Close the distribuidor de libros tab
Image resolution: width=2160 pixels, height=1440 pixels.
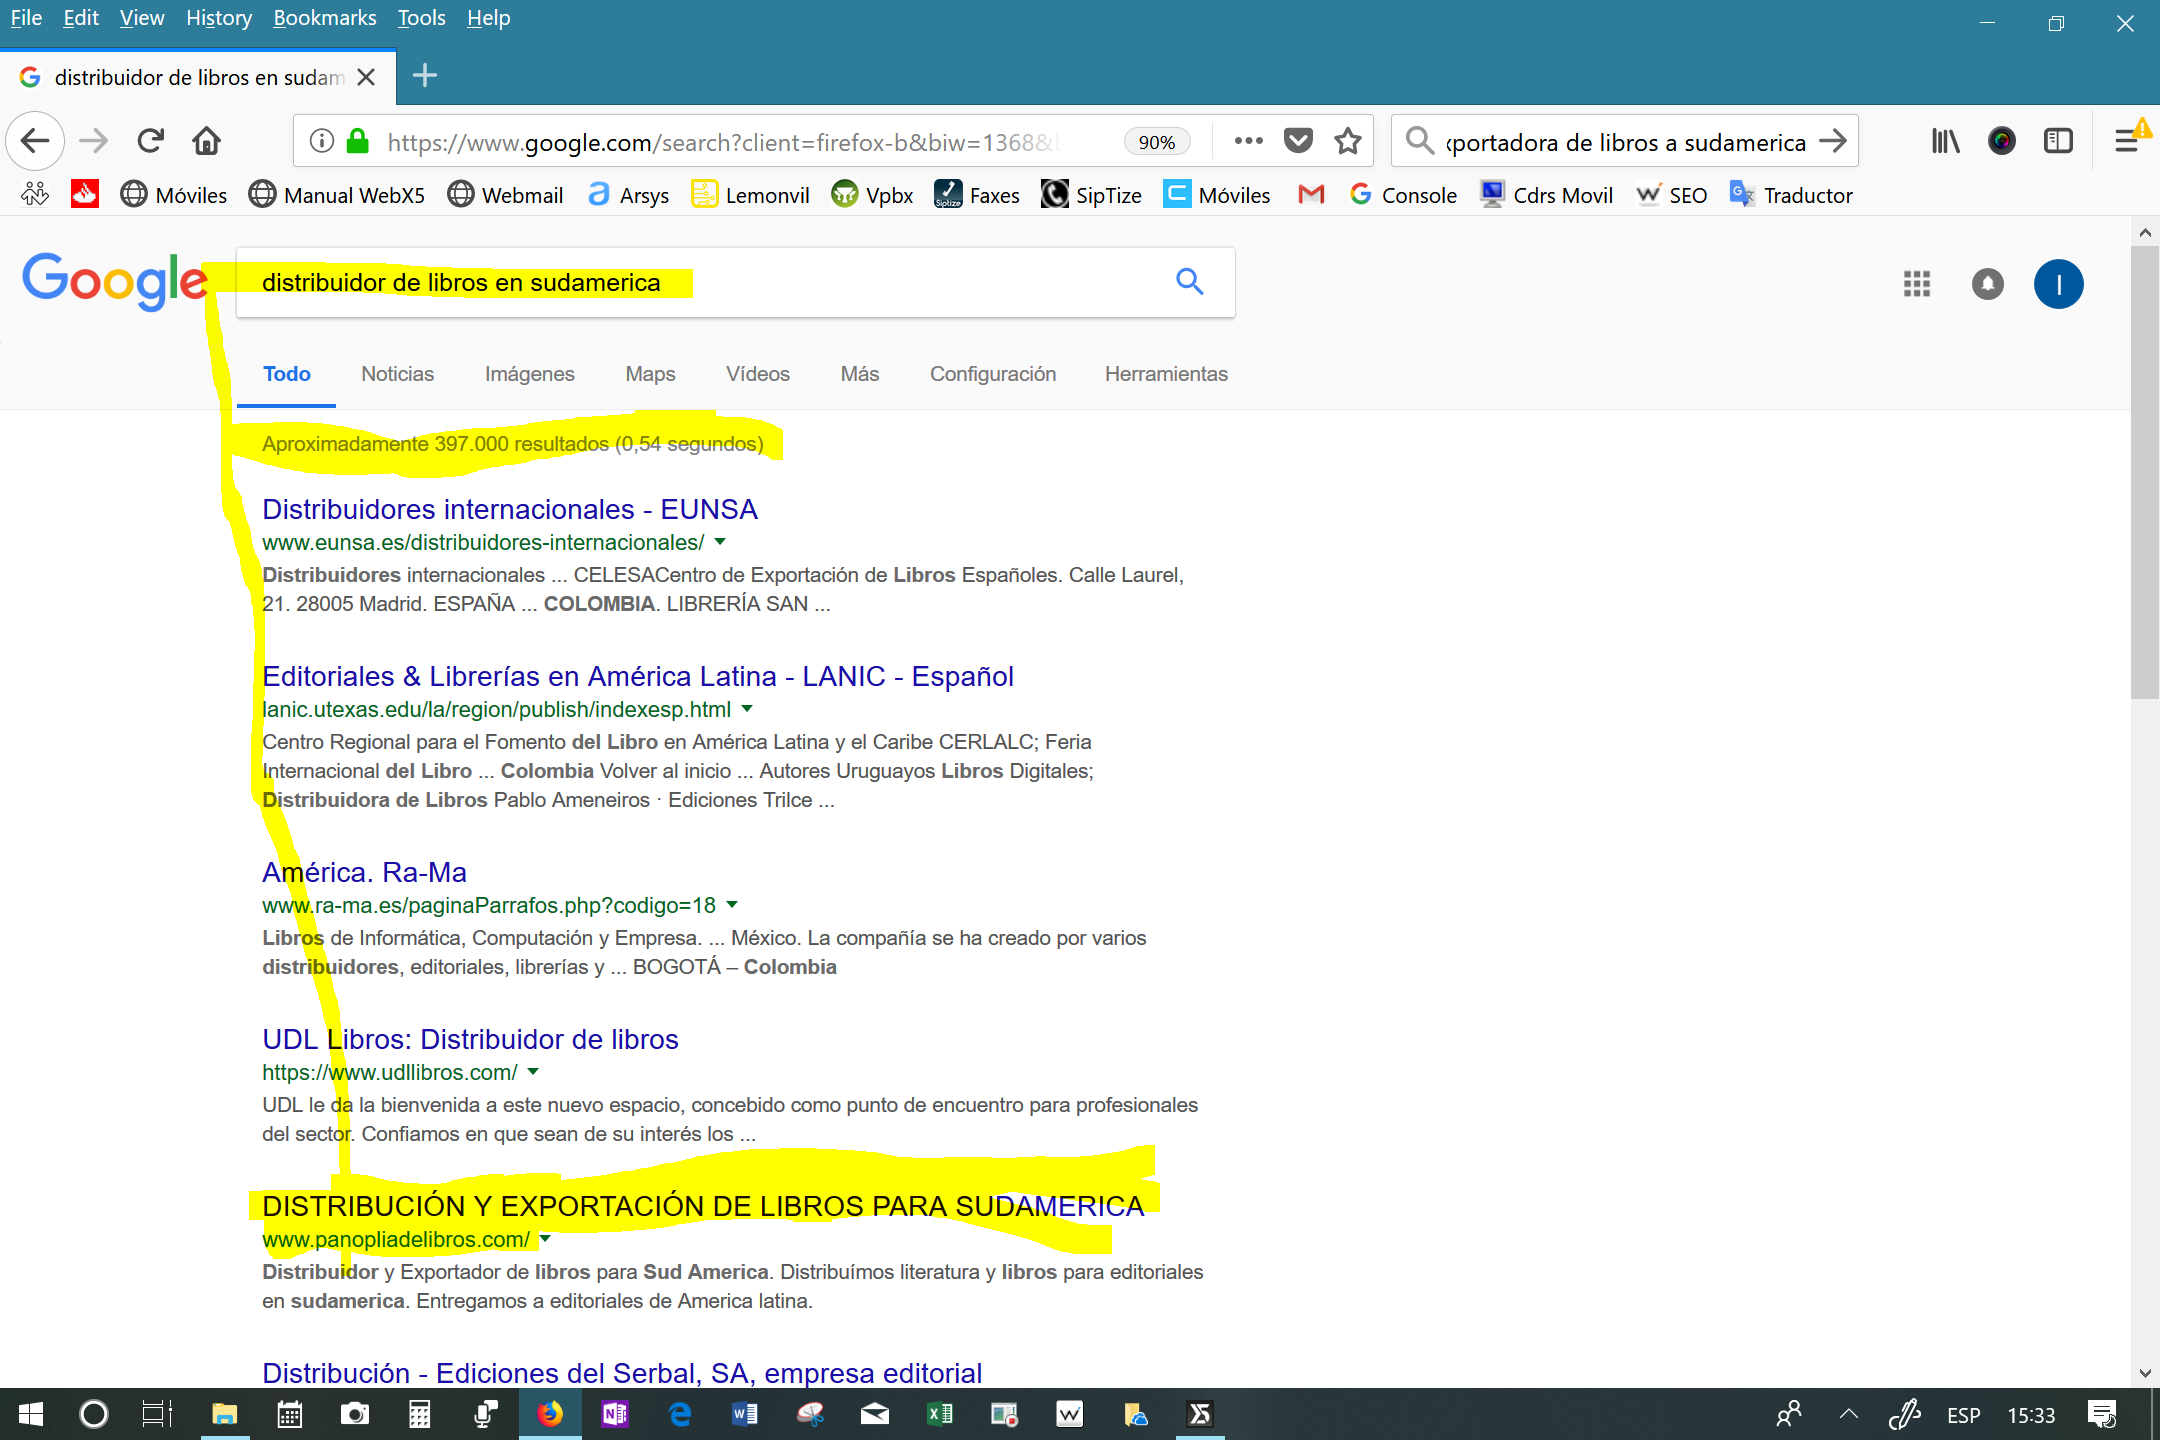(x=366, y=77)
